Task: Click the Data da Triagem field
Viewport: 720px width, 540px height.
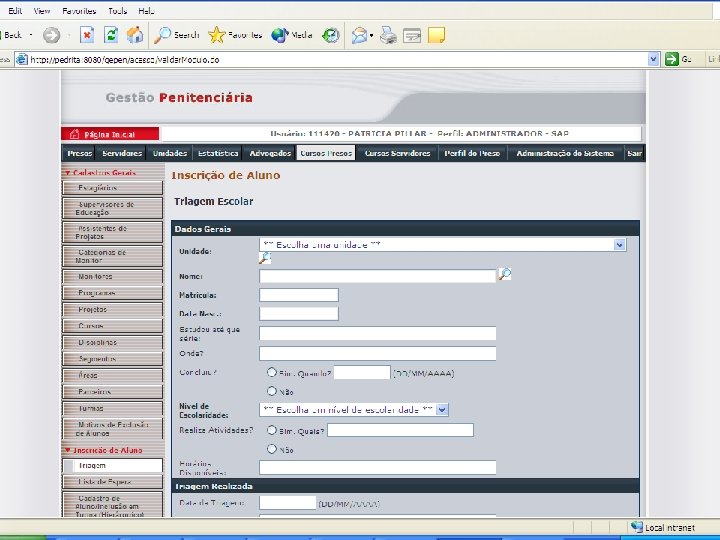Action: pyautogui.click(x=287, y=503)
